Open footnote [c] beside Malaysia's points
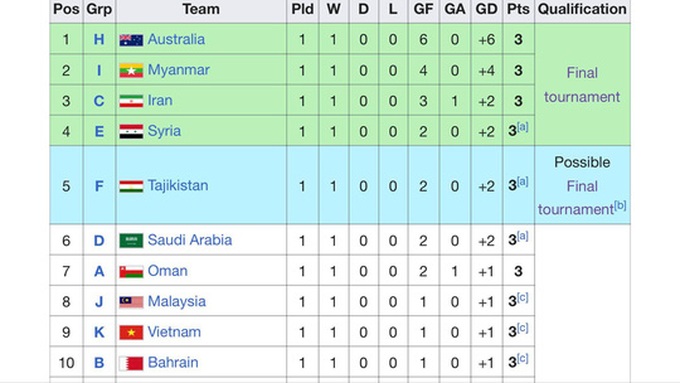The width and height of the screenshot is (680, 383). click(523, 298)
